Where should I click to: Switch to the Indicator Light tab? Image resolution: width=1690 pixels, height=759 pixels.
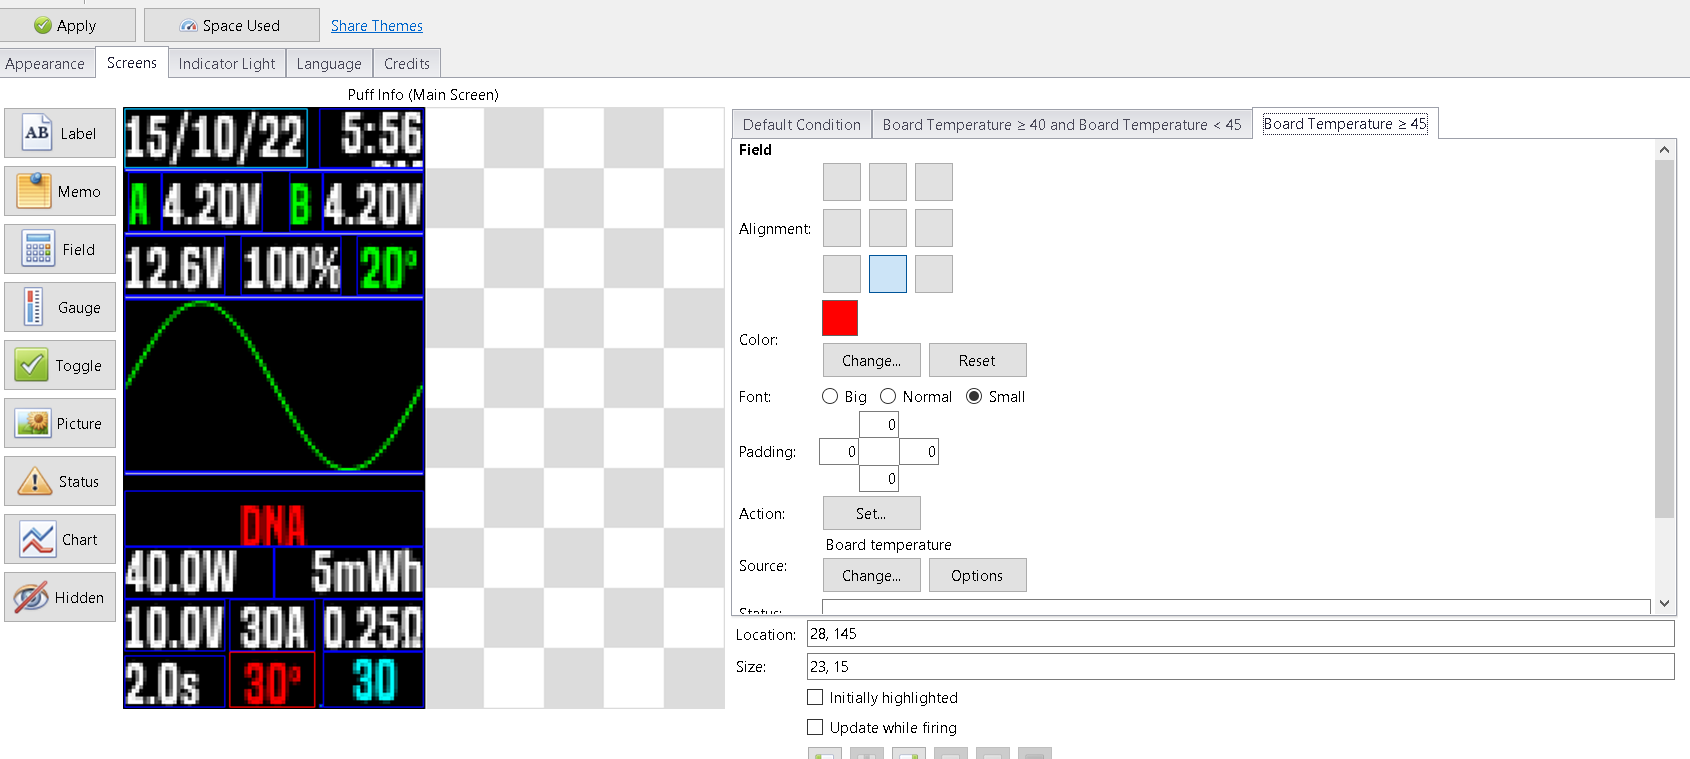tap(227, 64)
